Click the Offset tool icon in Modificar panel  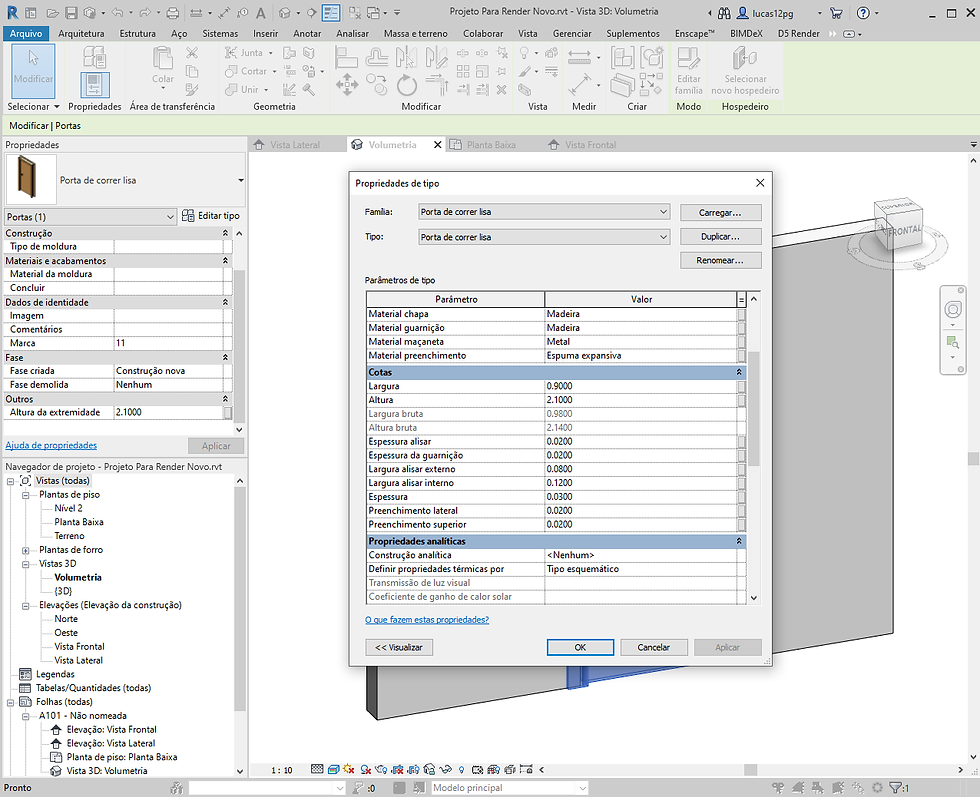click(x=377, y=58)
